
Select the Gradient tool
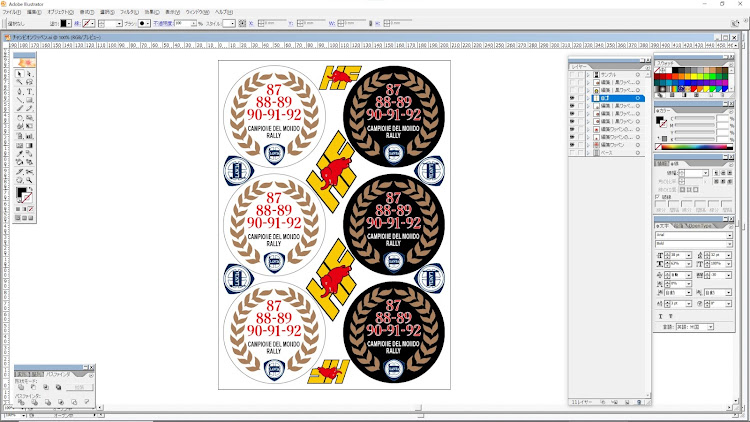(29, 145)
